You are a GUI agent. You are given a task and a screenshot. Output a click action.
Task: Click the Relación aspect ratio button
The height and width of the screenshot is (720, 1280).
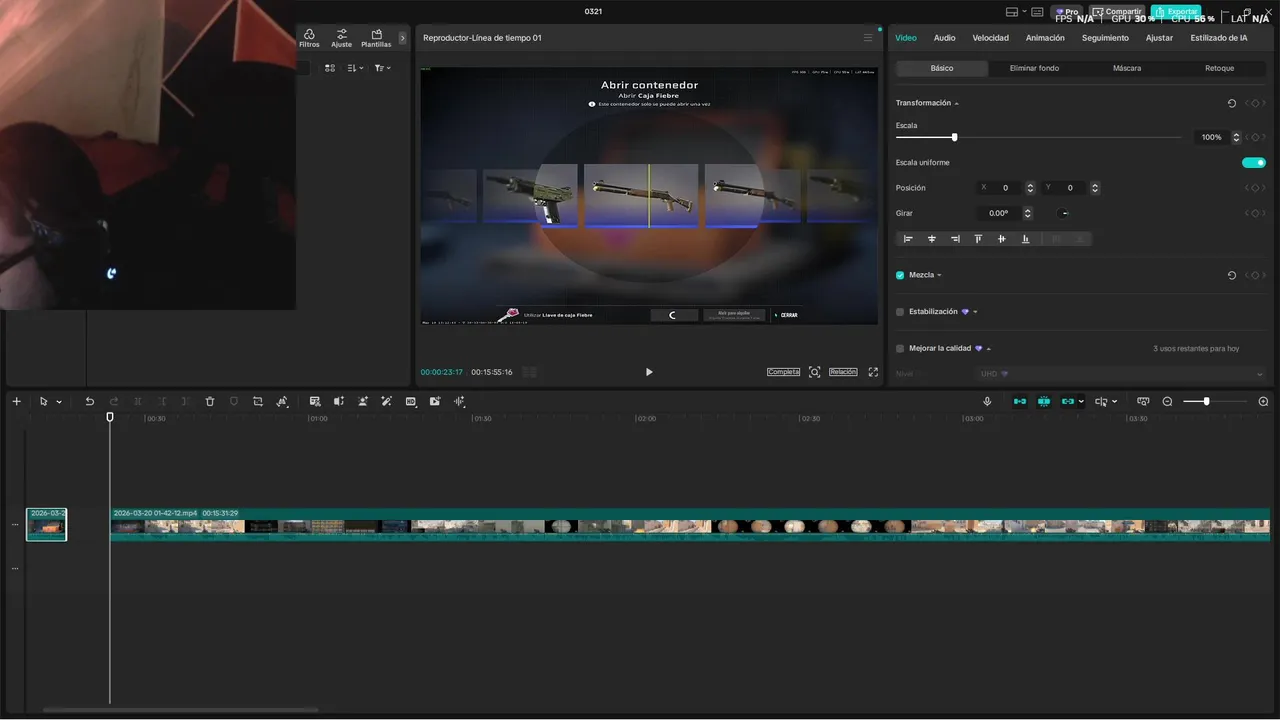(x=843, y=372)
